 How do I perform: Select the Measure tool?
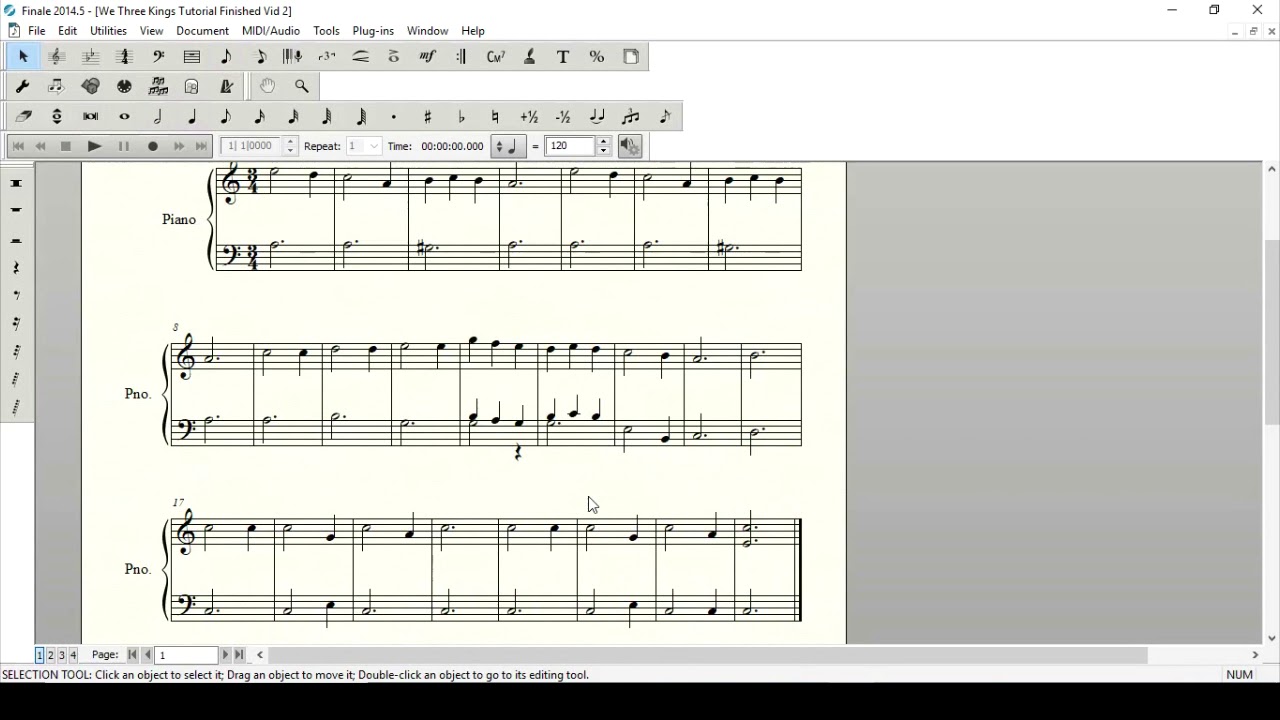coord(192,57)
